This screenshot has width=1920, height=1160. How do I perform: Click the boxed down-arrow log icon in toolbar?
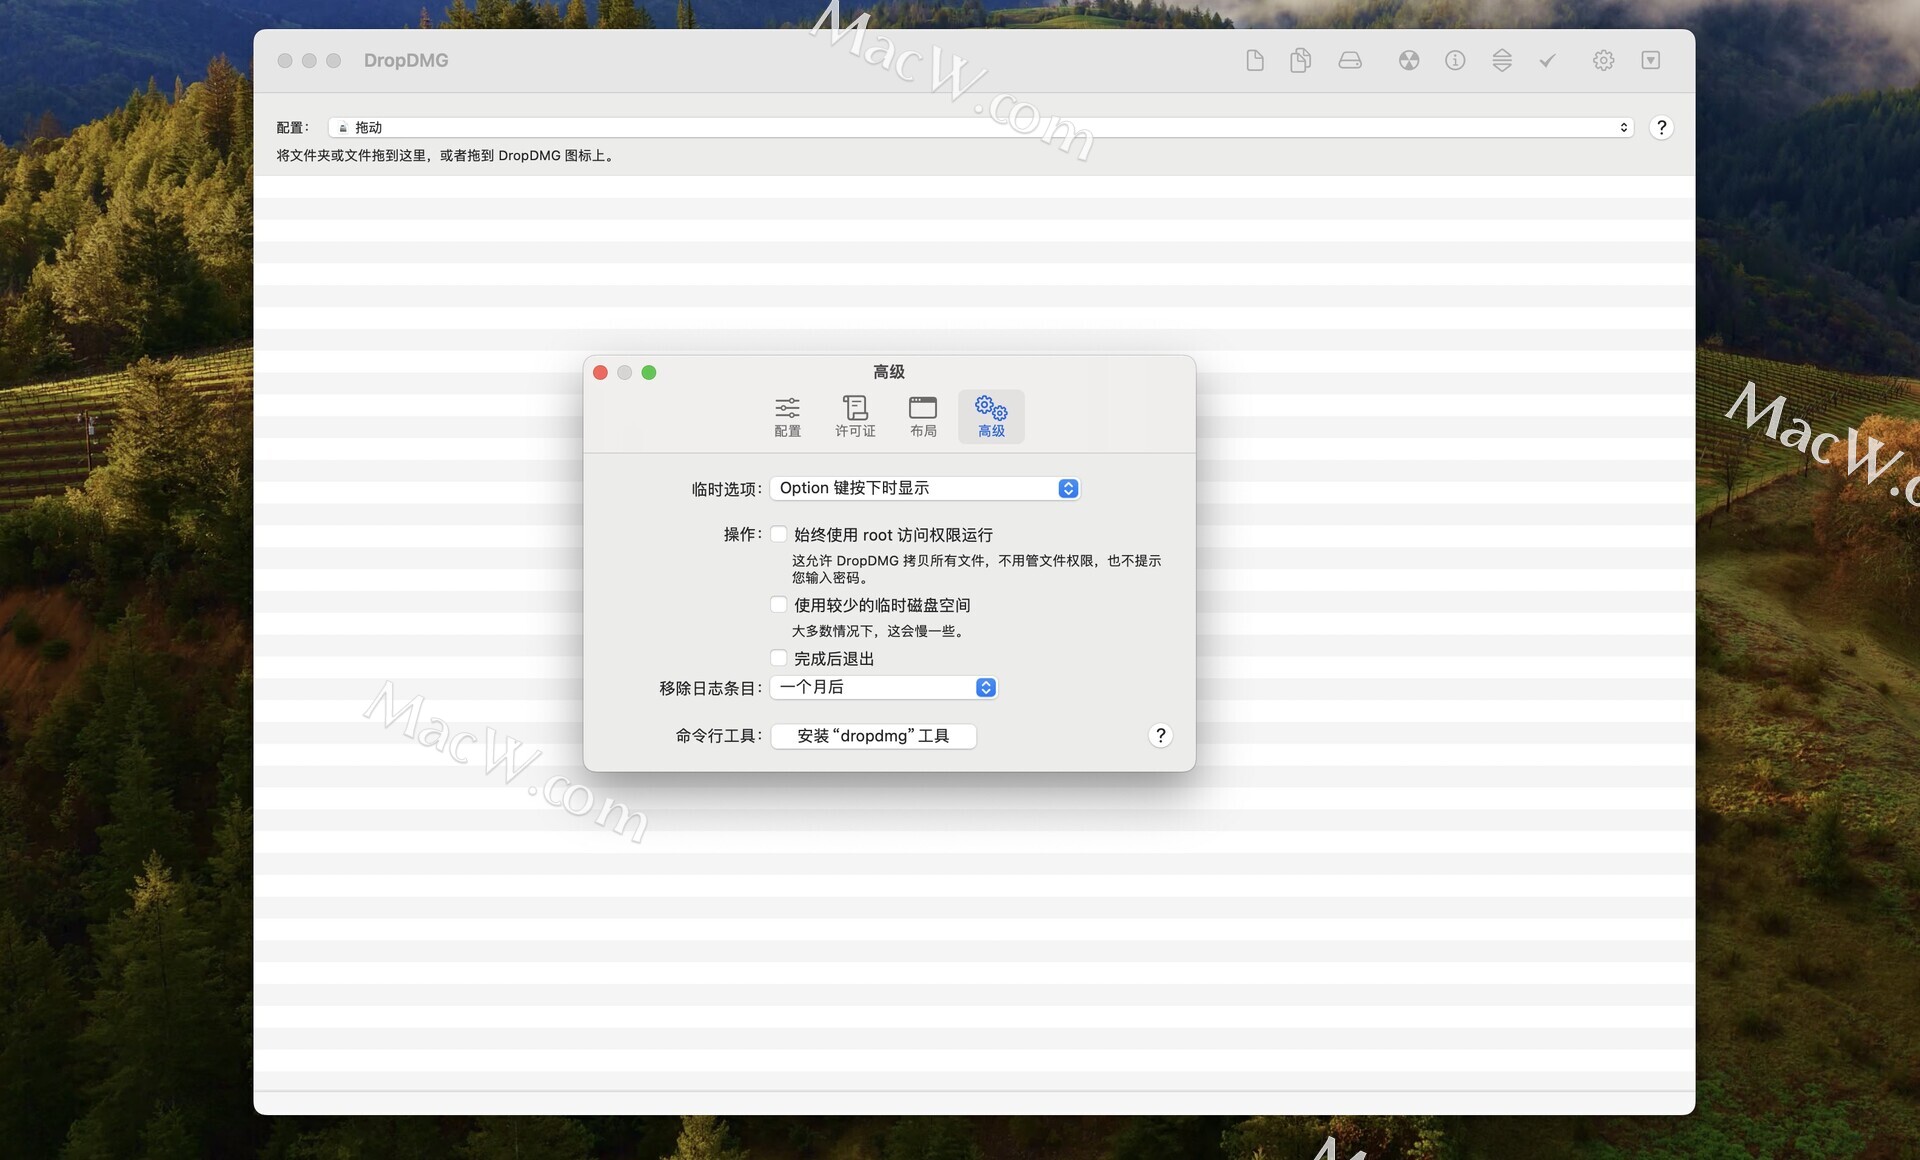tap(1651, 61)
